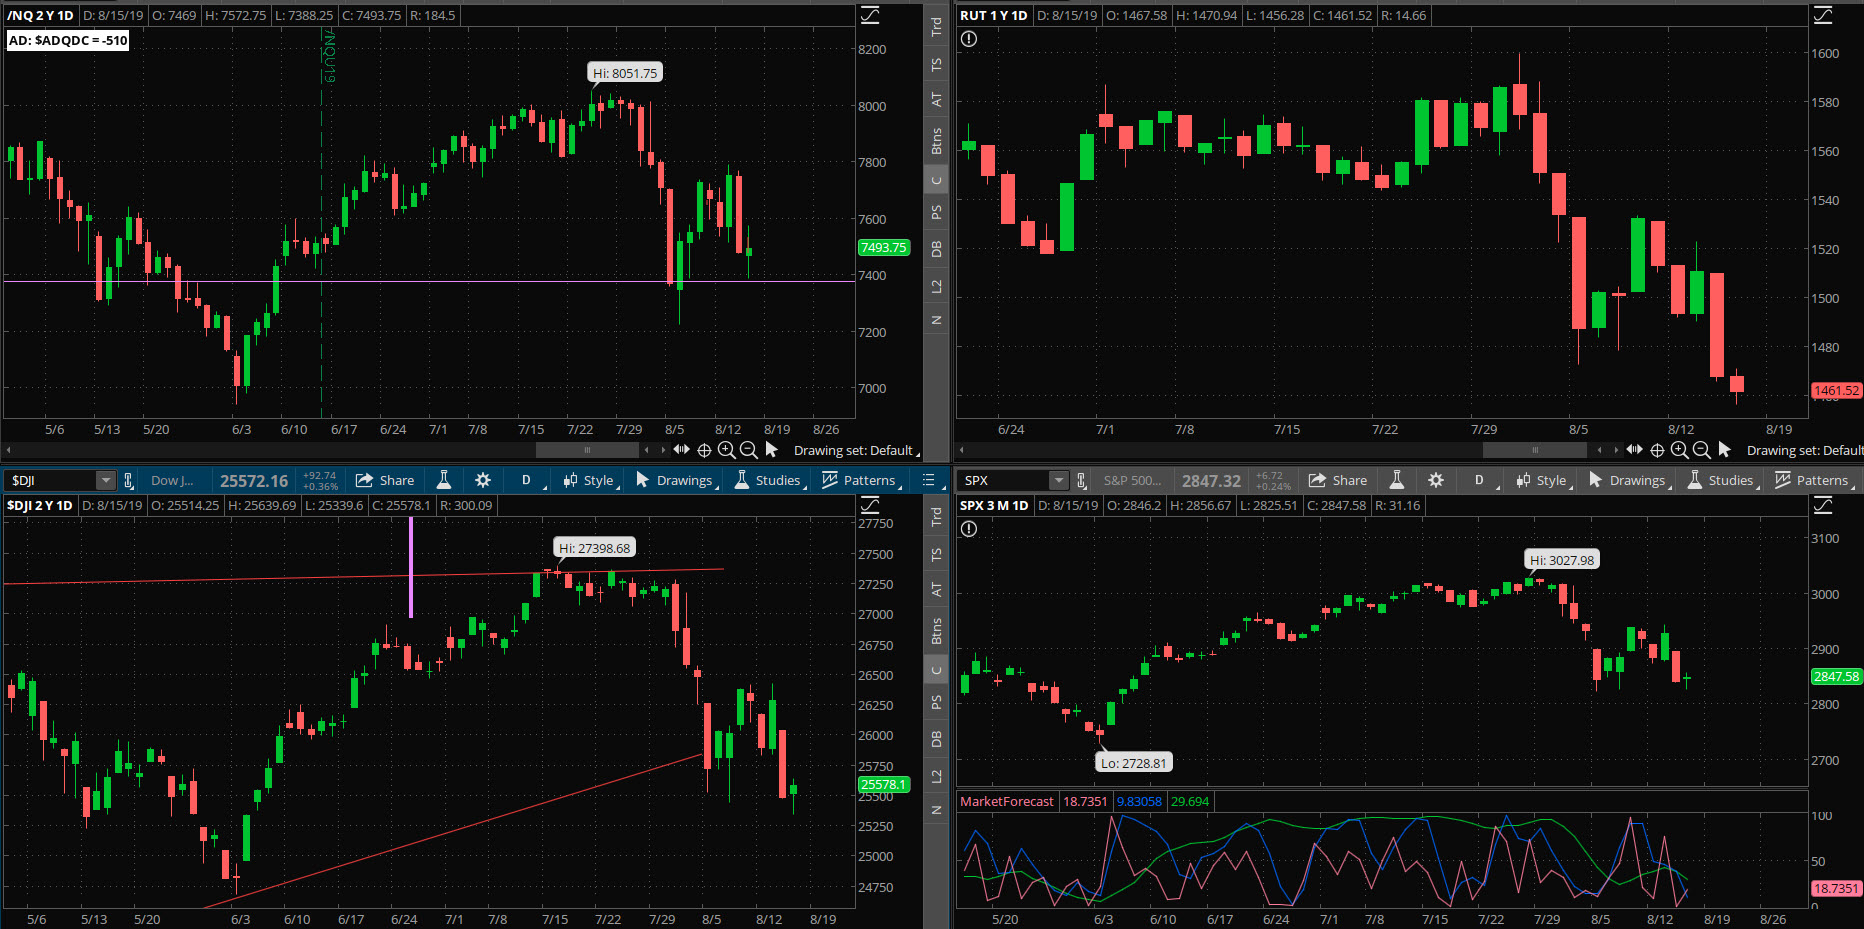
Task: Toggle the DB sidebar panel beside $DJI chart
Action: pos(937,739)
